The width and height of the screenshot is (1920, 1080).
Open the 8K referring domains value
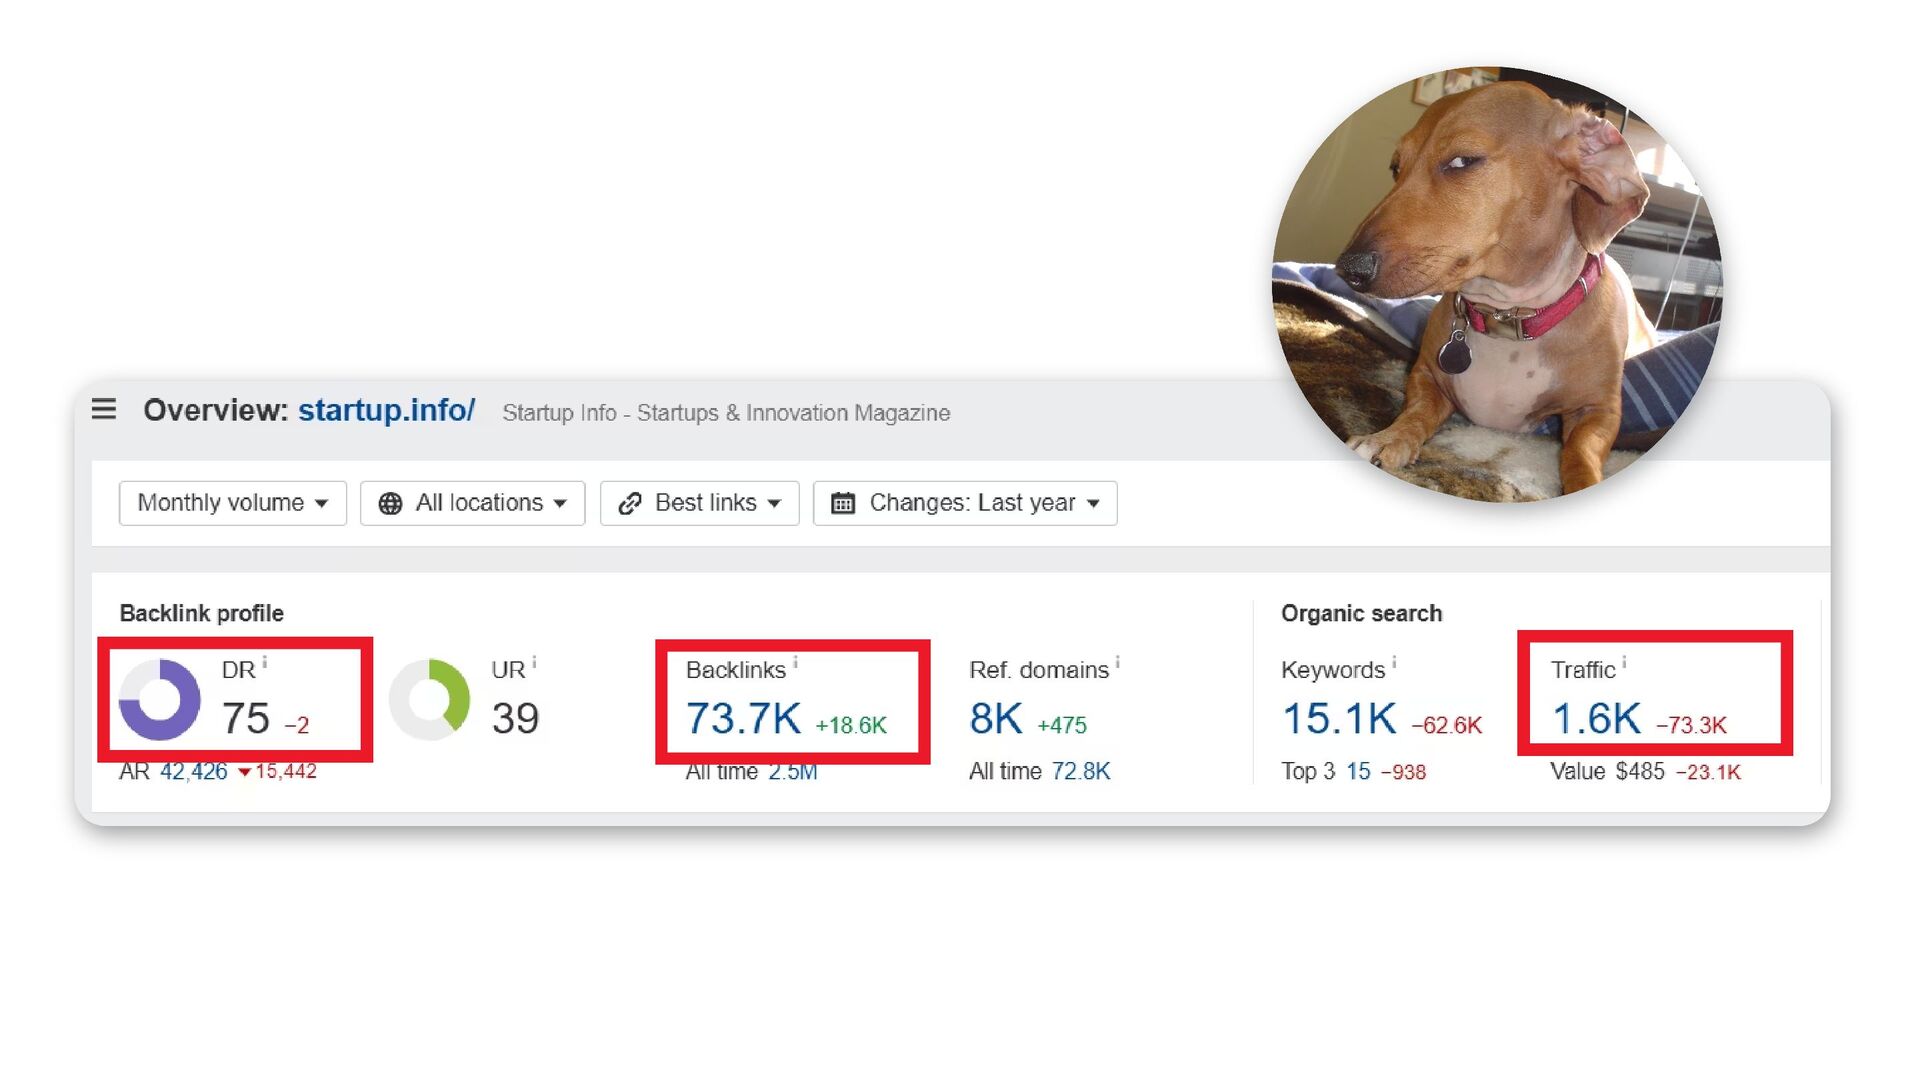click(996, 719)
